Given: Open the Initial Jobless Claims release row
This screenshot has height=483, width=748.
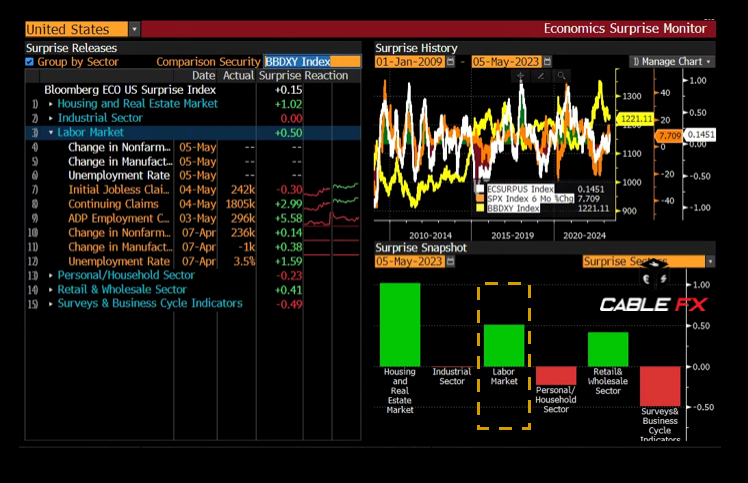Looking at the screenshot, I should [x=193, y=189].
